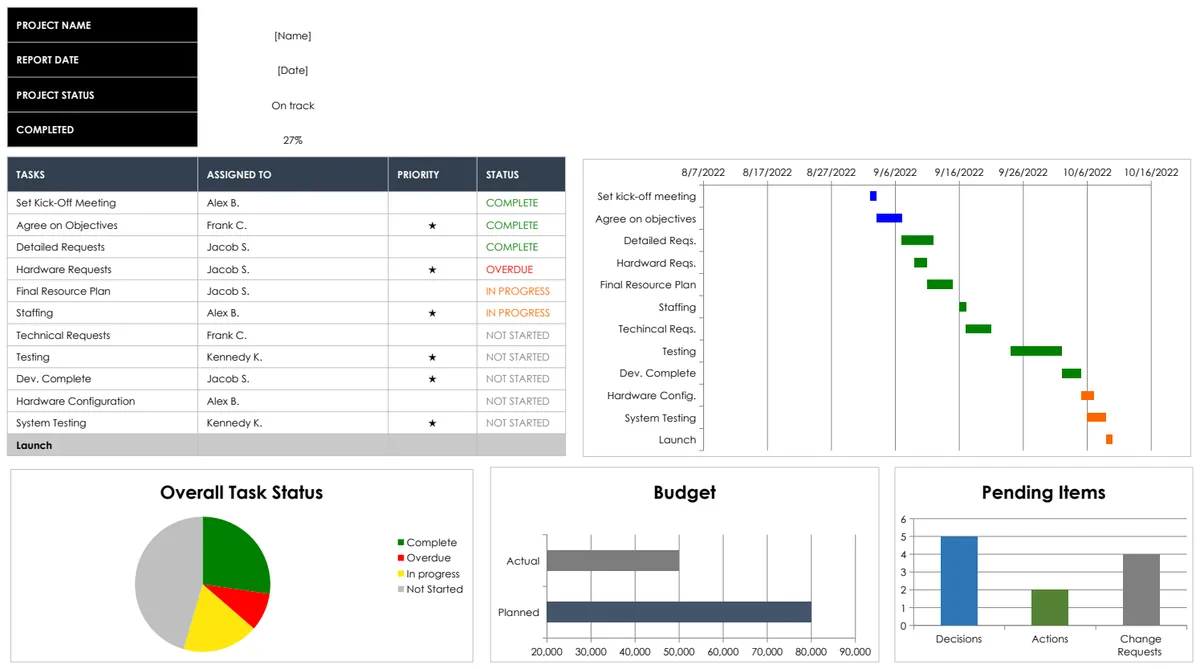Click the red Overdue legend swatch
The width and height of the screenshot is (1200, 669).
click(x=401, y=558)
